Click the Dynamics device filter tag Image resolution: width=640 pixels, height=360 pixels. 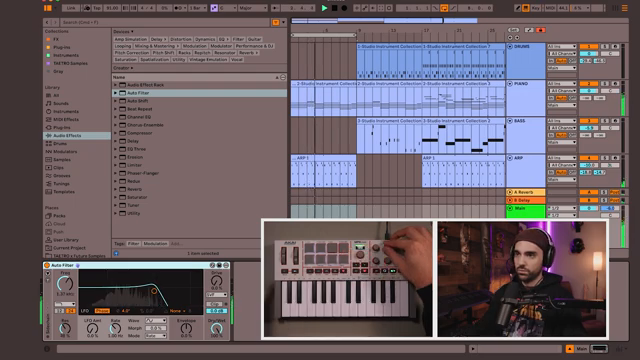[x=204, y=39]
